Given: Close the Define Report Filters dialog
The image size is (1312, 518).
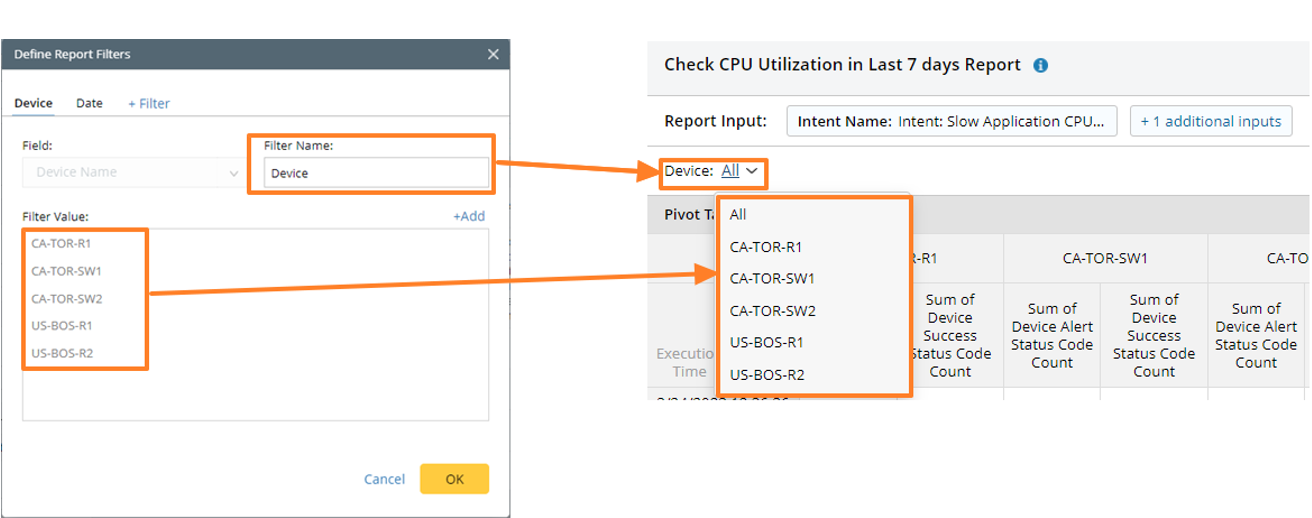Looking at the screenshot, I should 493,54.
